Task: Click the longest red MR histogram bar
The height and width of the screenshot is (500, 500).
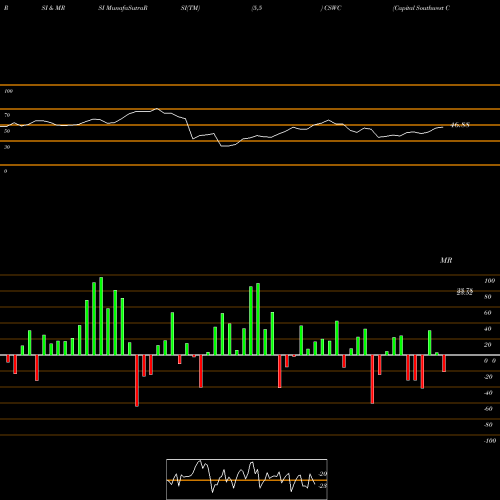Action: (137, 381)
